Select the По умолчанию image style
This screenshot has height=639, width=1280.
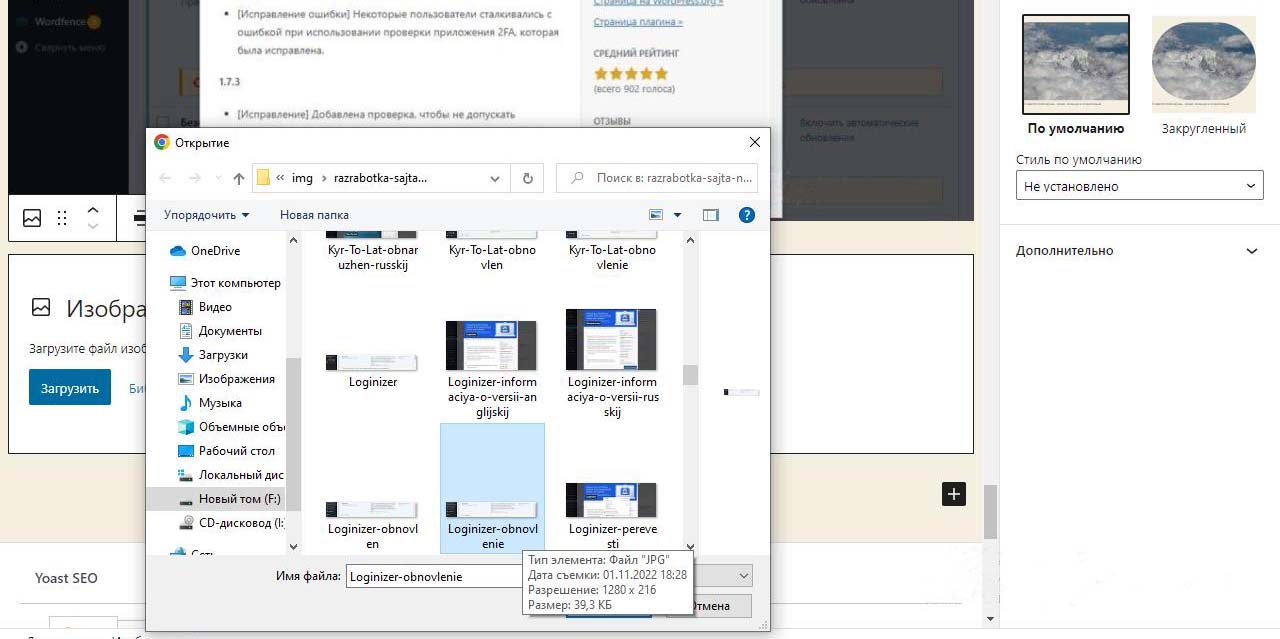[1075, 65]
